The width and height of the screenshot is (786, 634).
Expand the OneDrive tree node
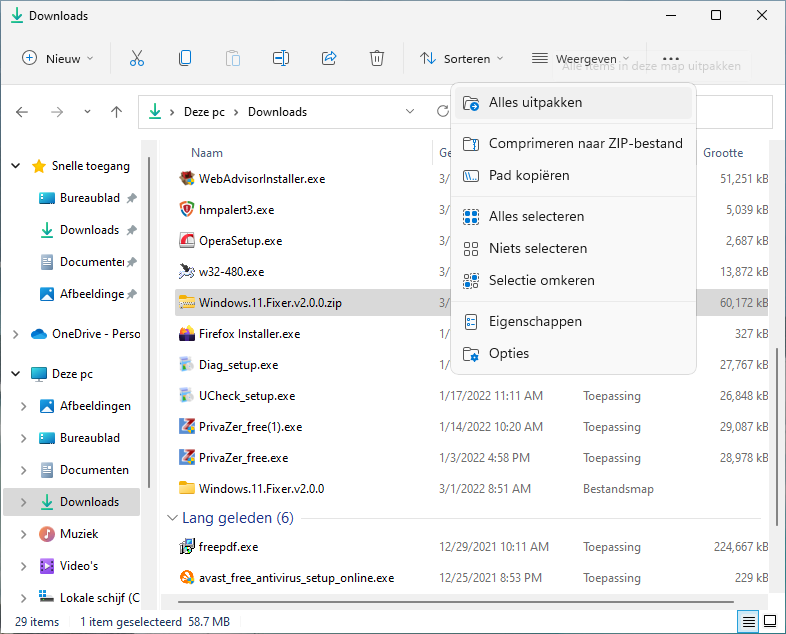coord(13,334)
